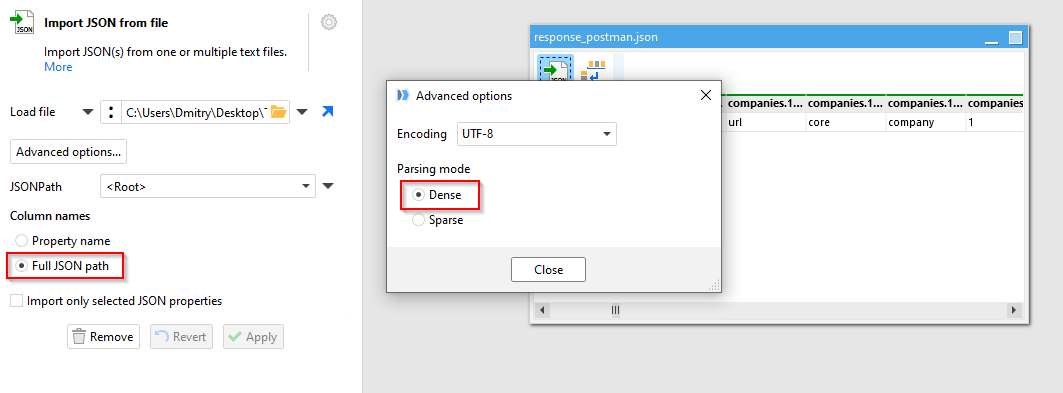Select Property name for column names

pos(62,241)
